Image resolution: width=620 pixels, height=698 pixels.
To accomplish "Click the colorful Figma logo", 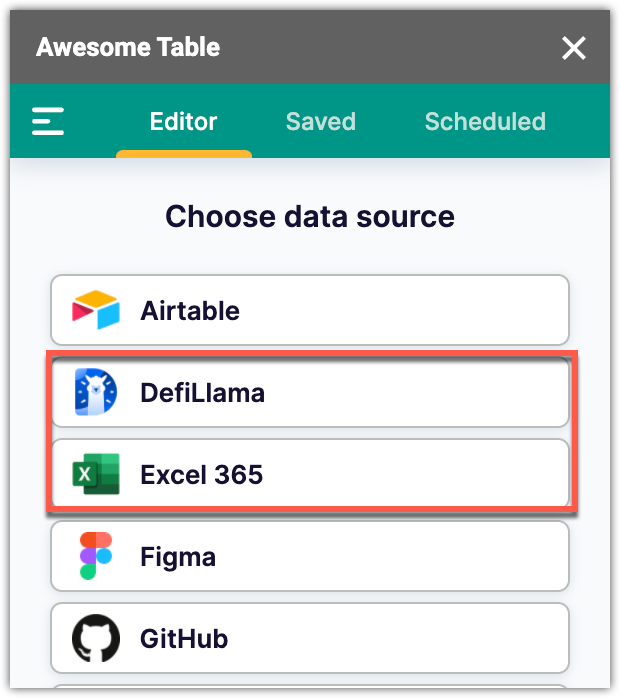I will point(96,556).
